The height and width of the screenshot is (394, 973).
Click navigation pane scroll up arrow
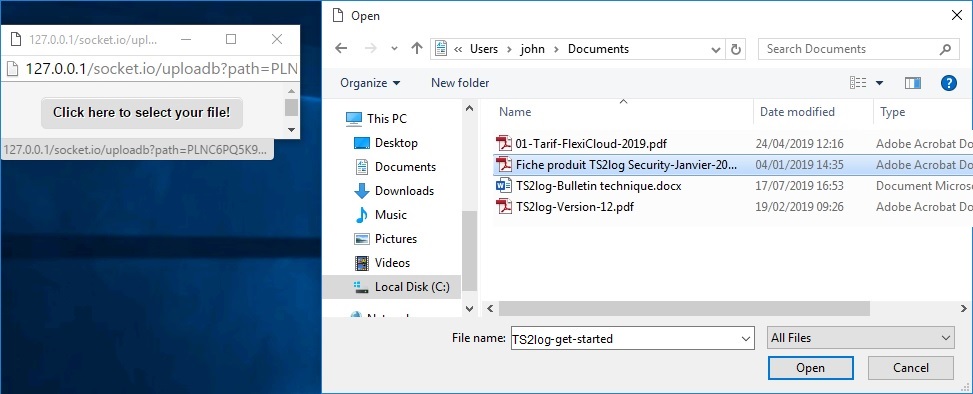(x=469, y=108)
